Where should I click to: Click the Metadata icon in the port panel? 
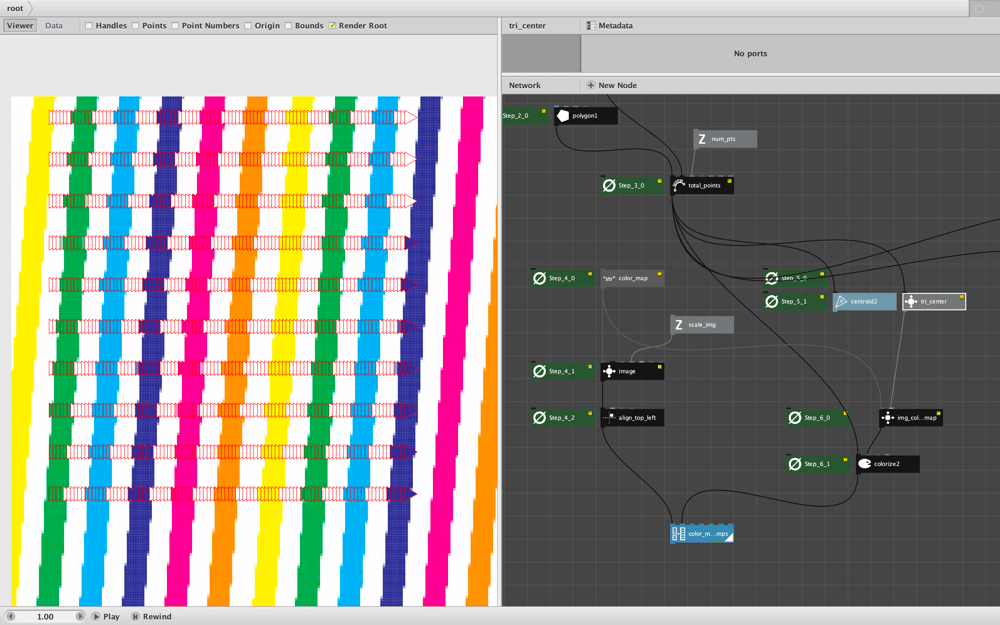pyautogui.click(x=591, y=26)
